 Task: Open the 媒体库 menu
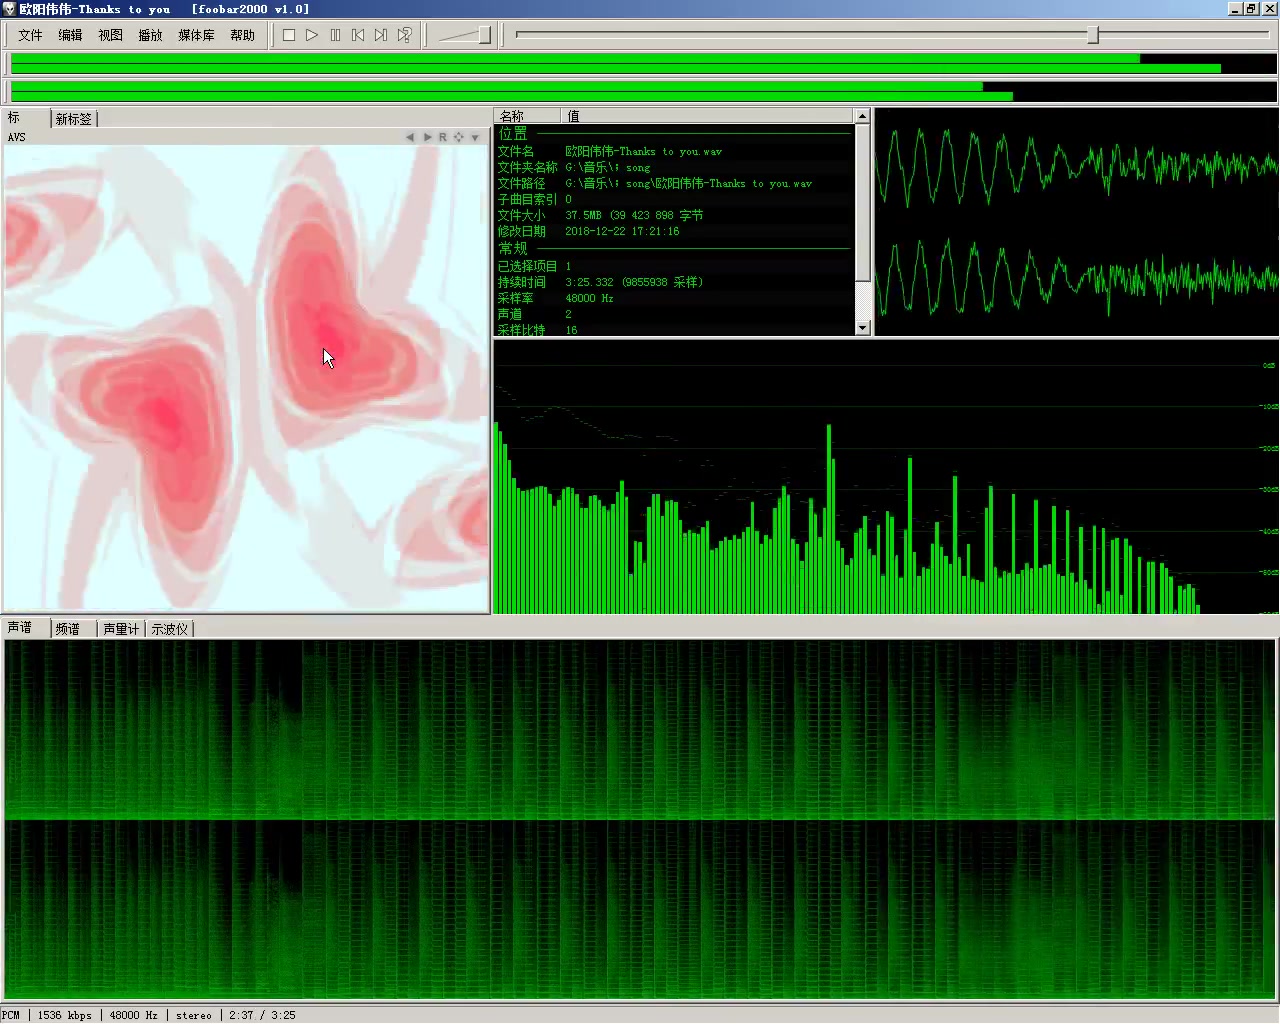pyautogui.click(x=196, y=35)
